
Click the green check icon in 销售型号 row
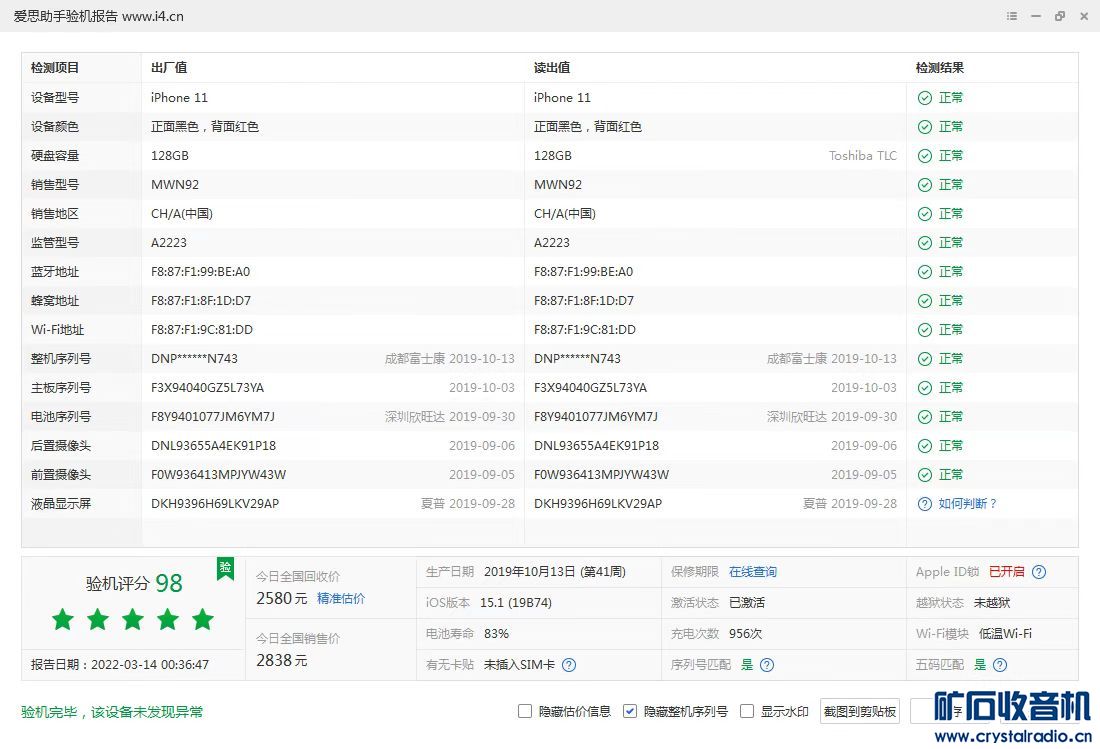pos(925,185)
